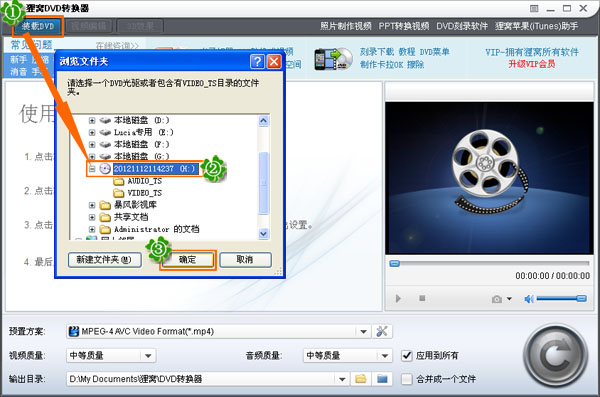Click the large round convert button
This screenshot has height=397, width=600.
pos(555,356)
